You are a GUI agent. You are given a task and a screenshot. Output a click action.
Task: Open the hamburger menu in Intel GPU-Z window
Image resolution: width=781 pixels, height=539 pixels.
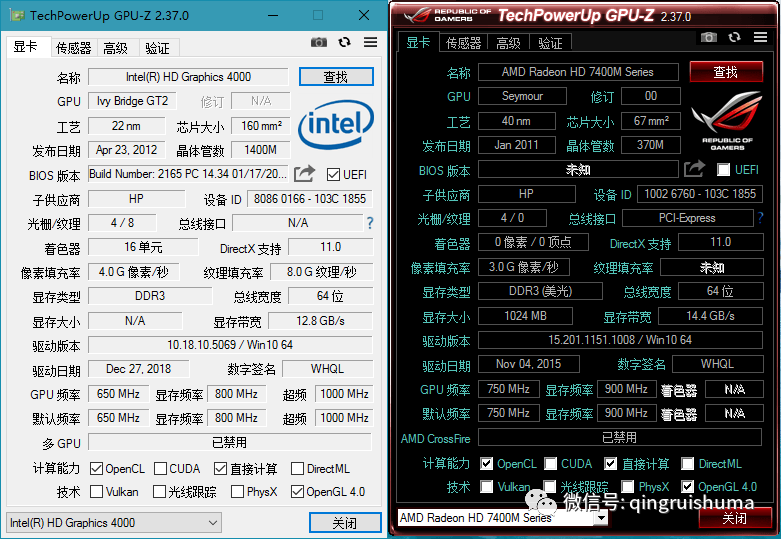point(370,42)
